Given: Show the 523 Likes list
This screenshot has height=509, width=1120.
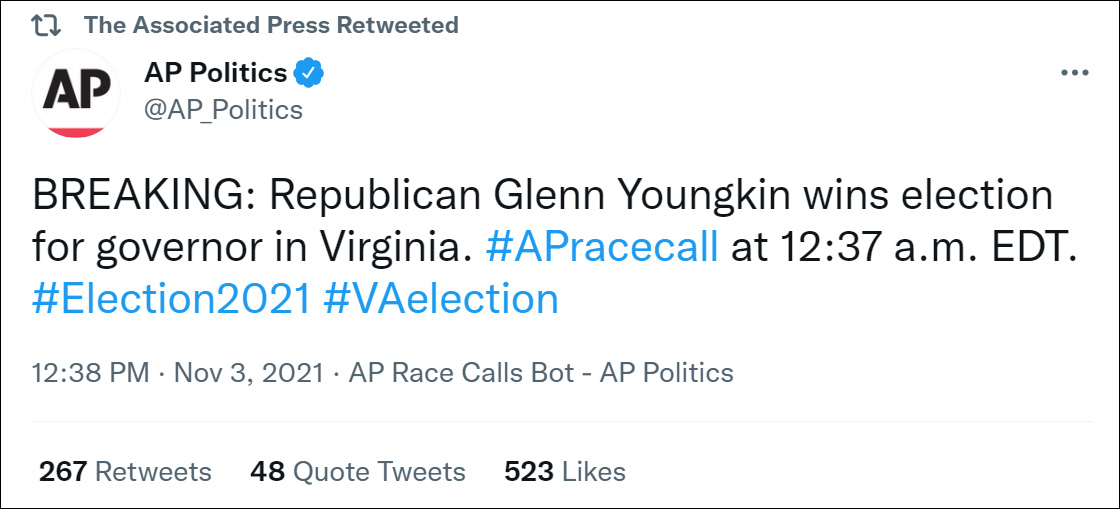Looking at the screenshot, I should (565, 471).
